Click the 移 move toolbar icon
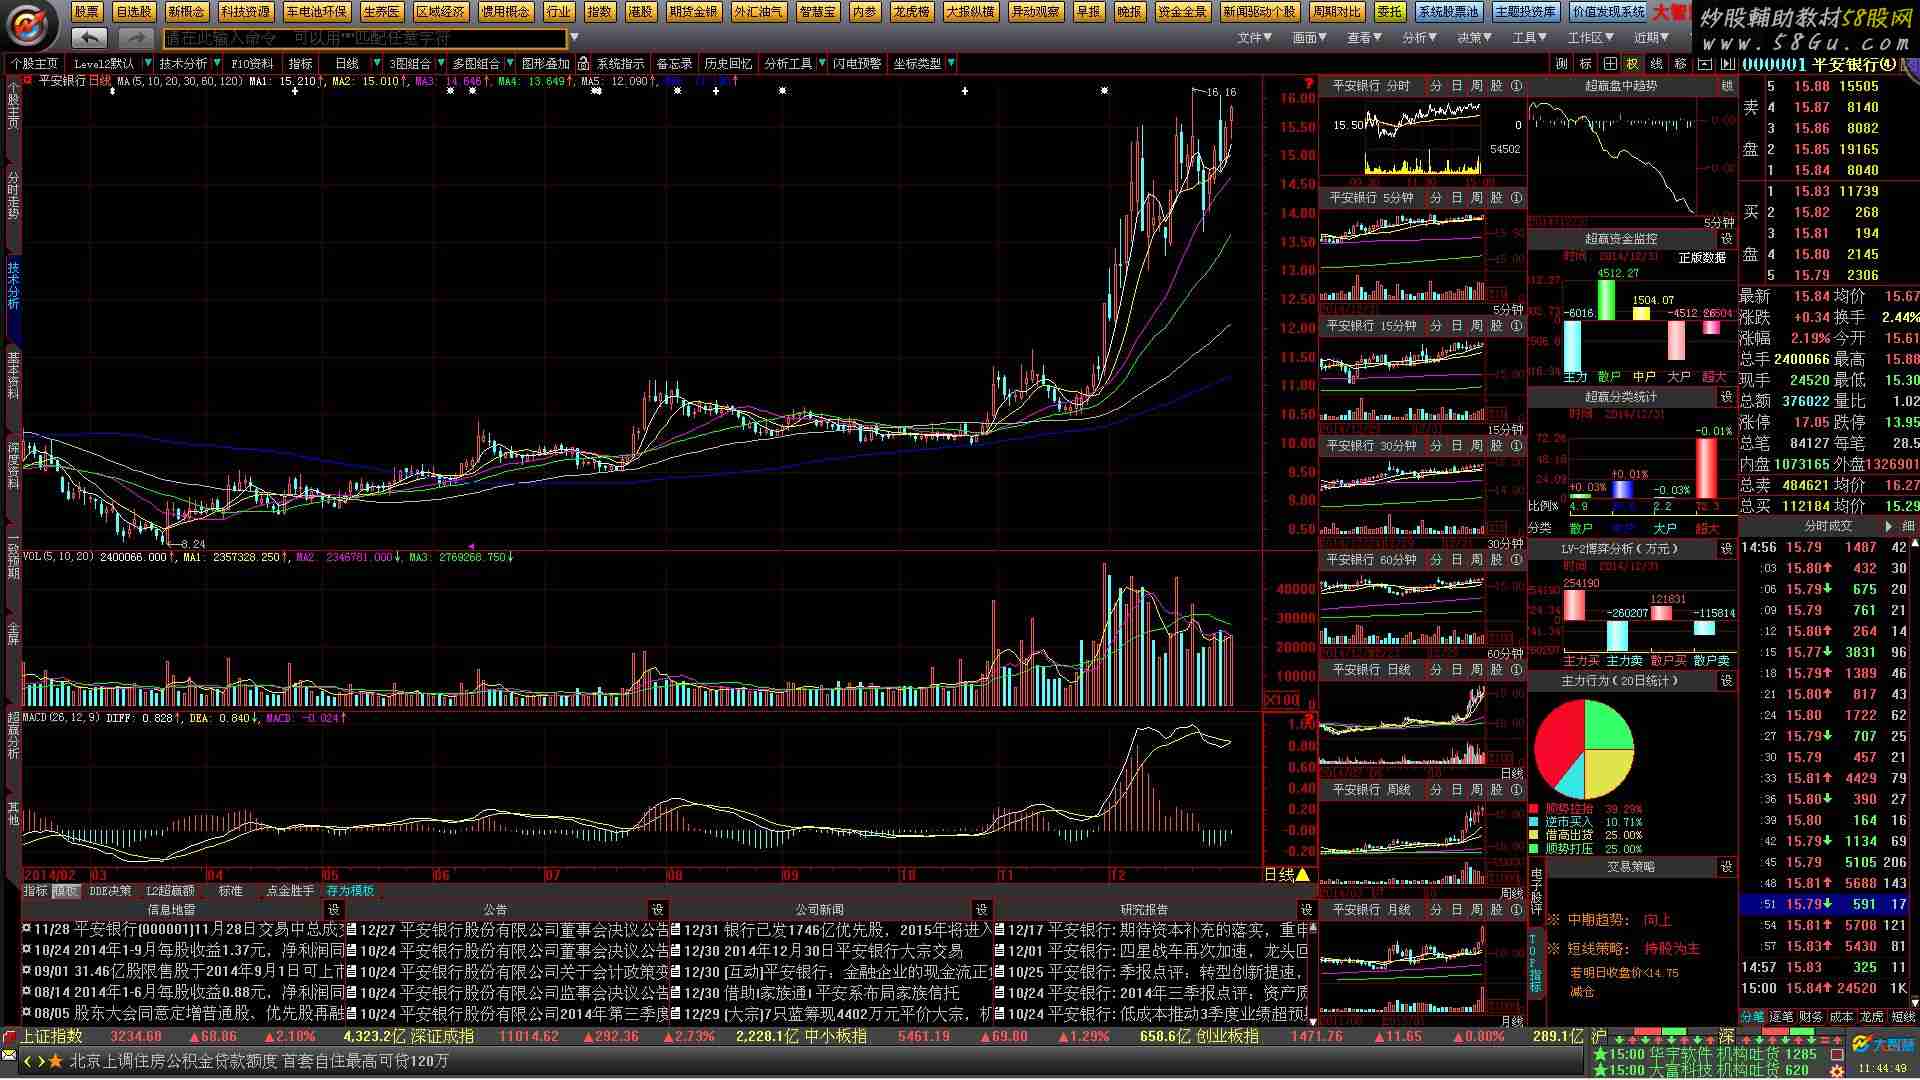 [1681, 63]
